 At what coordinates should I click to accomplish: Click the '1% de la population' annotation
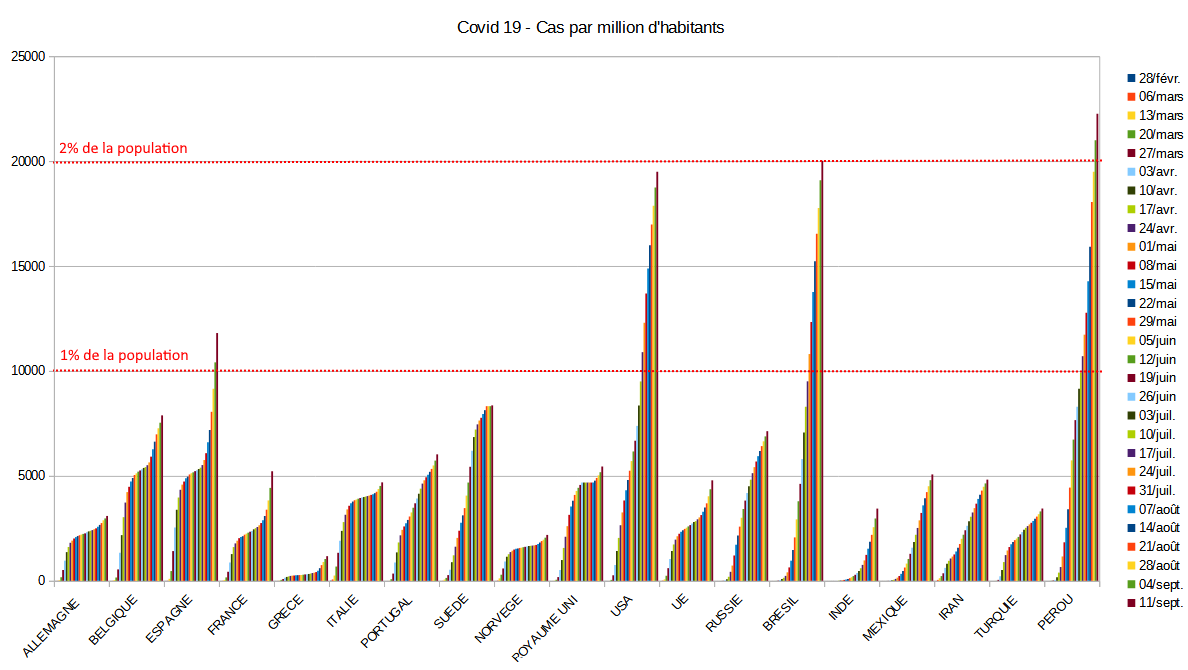tap(123, 355)
